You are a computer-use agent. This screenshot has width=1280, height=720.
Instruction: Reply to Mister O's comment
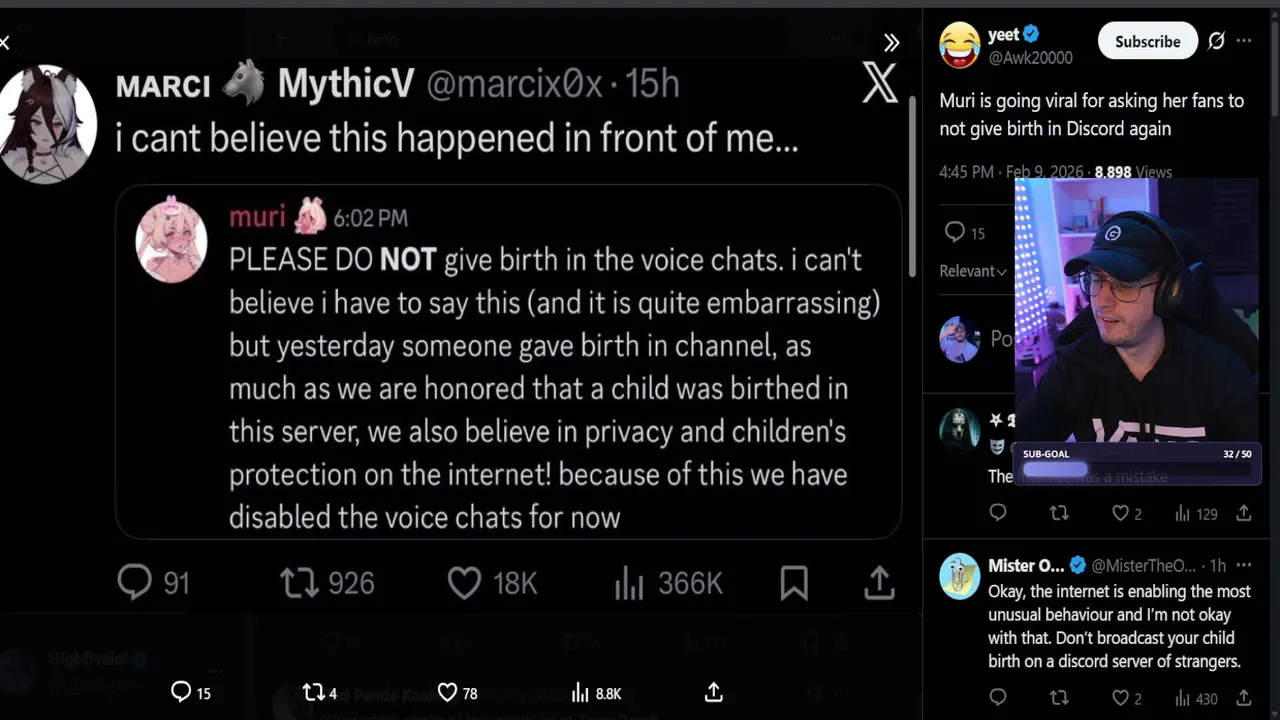[x=997, y=698]
